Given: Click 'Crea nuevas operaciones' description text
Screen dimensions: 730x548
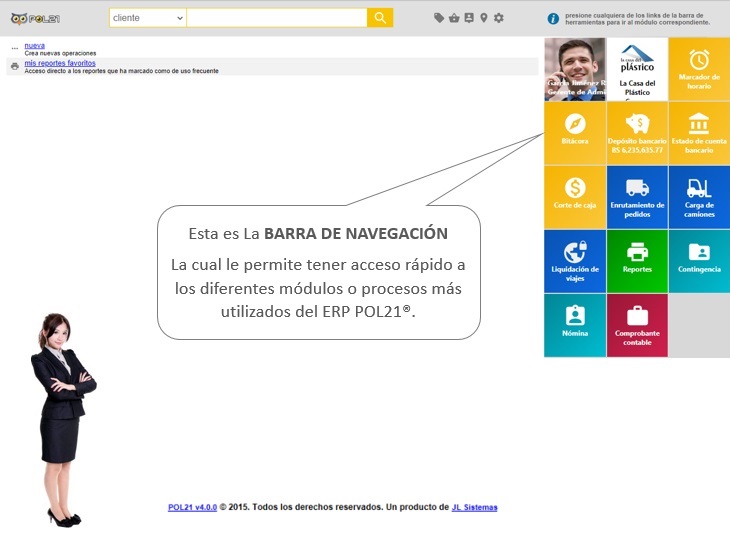Looking at the screenshot, I should click(60, 53).
